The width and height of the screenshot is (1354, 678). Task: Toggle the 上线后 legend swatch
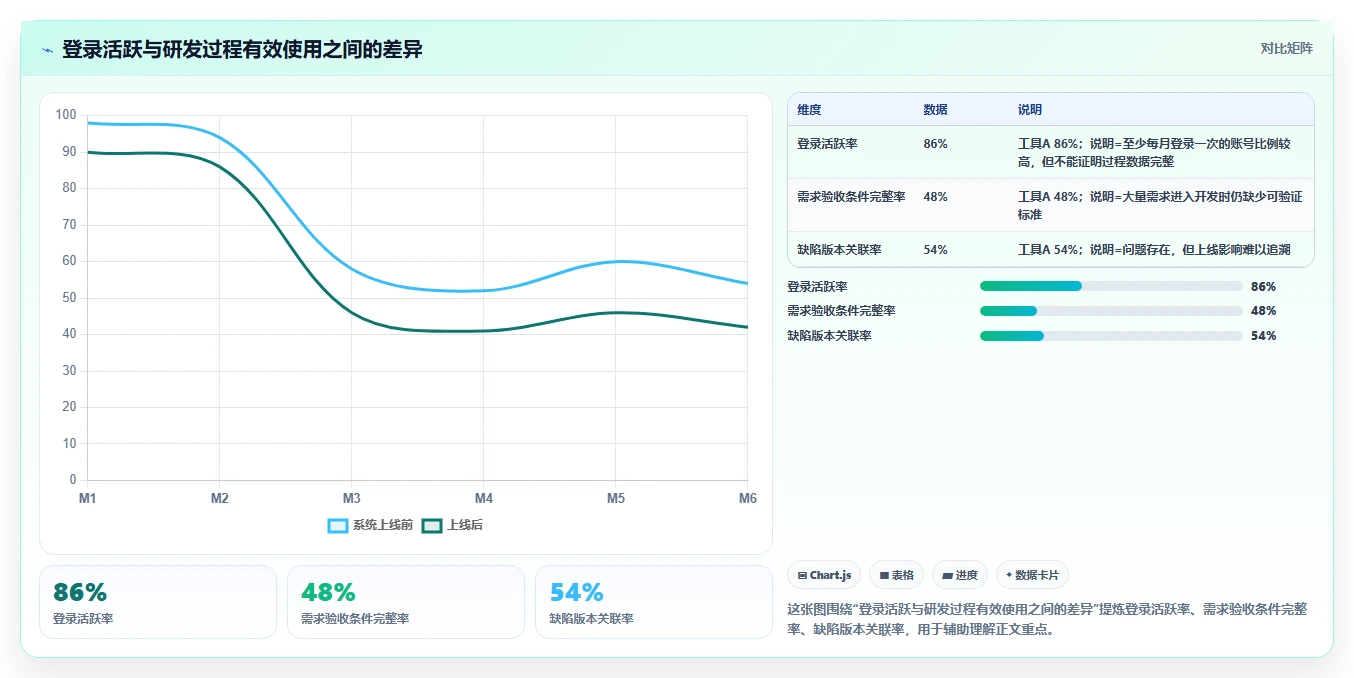(432, 525)
